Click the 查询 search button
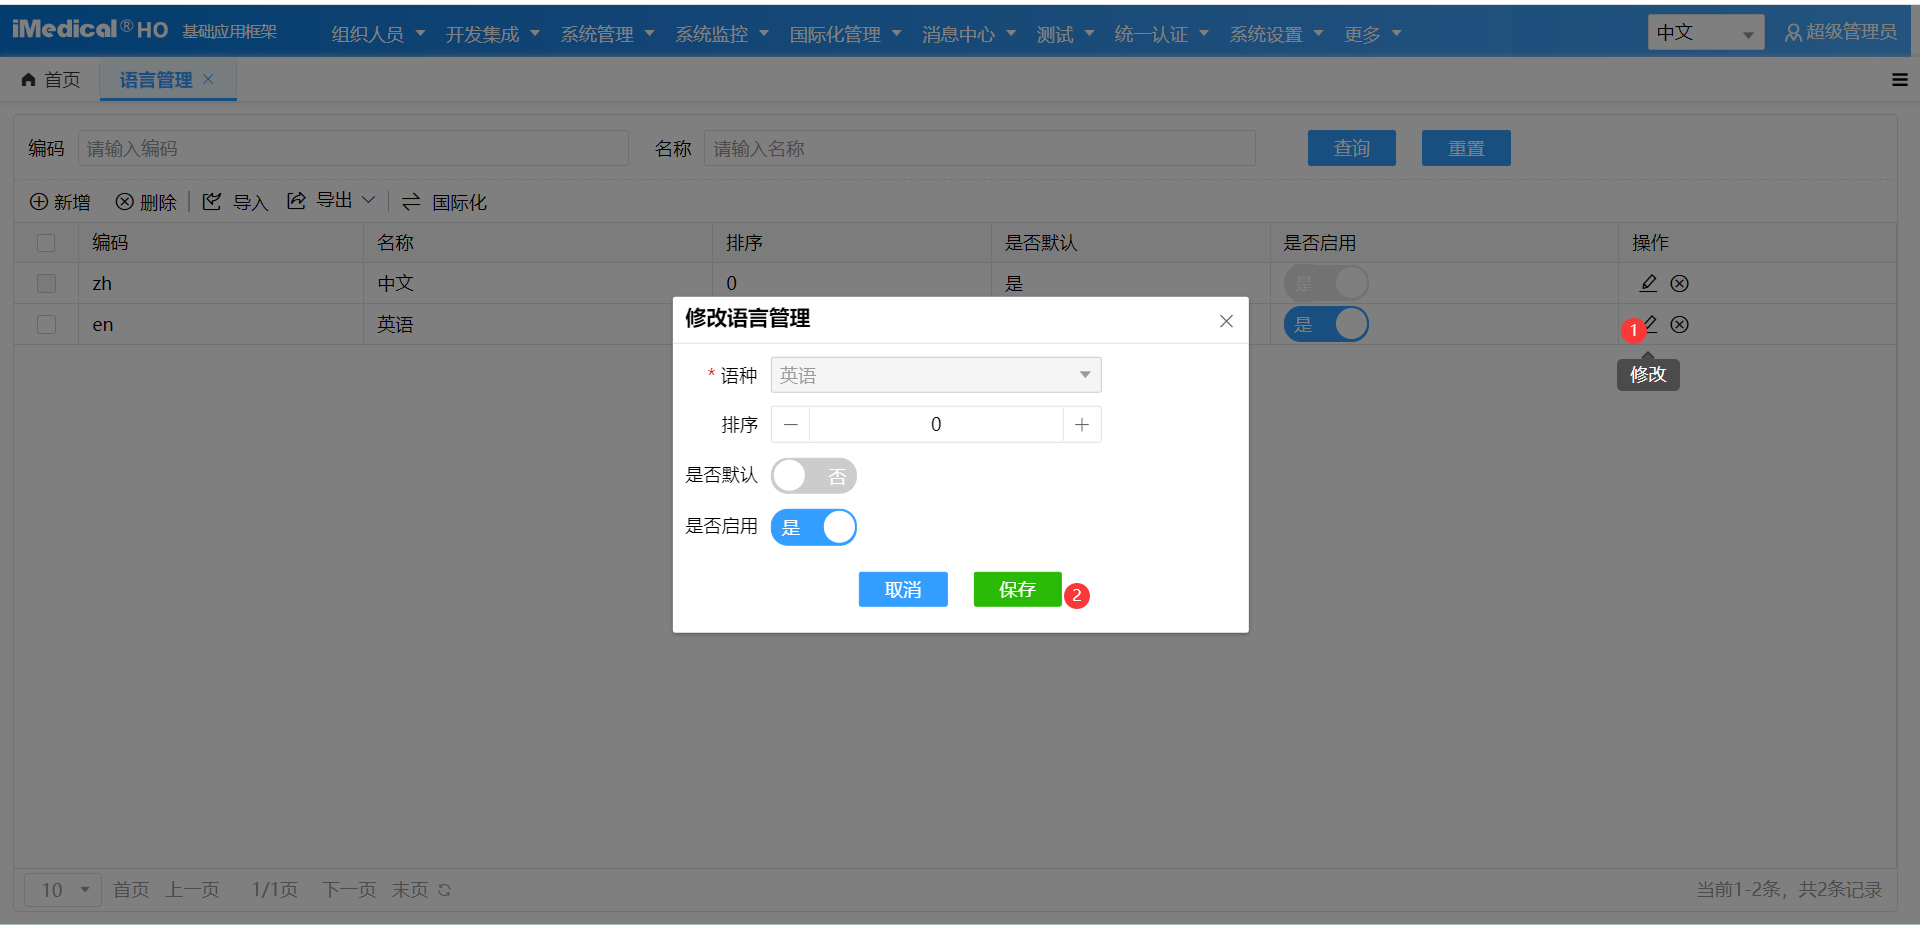This screenshot has height=925, width=1920. 1352,148
